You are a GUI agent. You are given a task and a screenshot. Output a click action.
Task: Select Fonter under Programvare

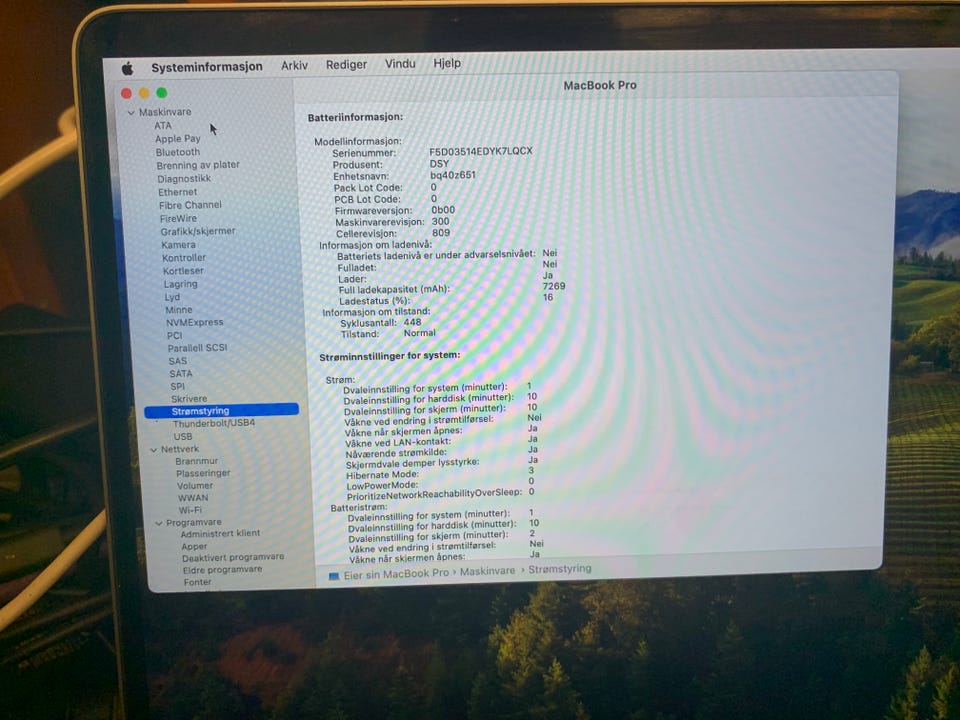click(197, 582)
